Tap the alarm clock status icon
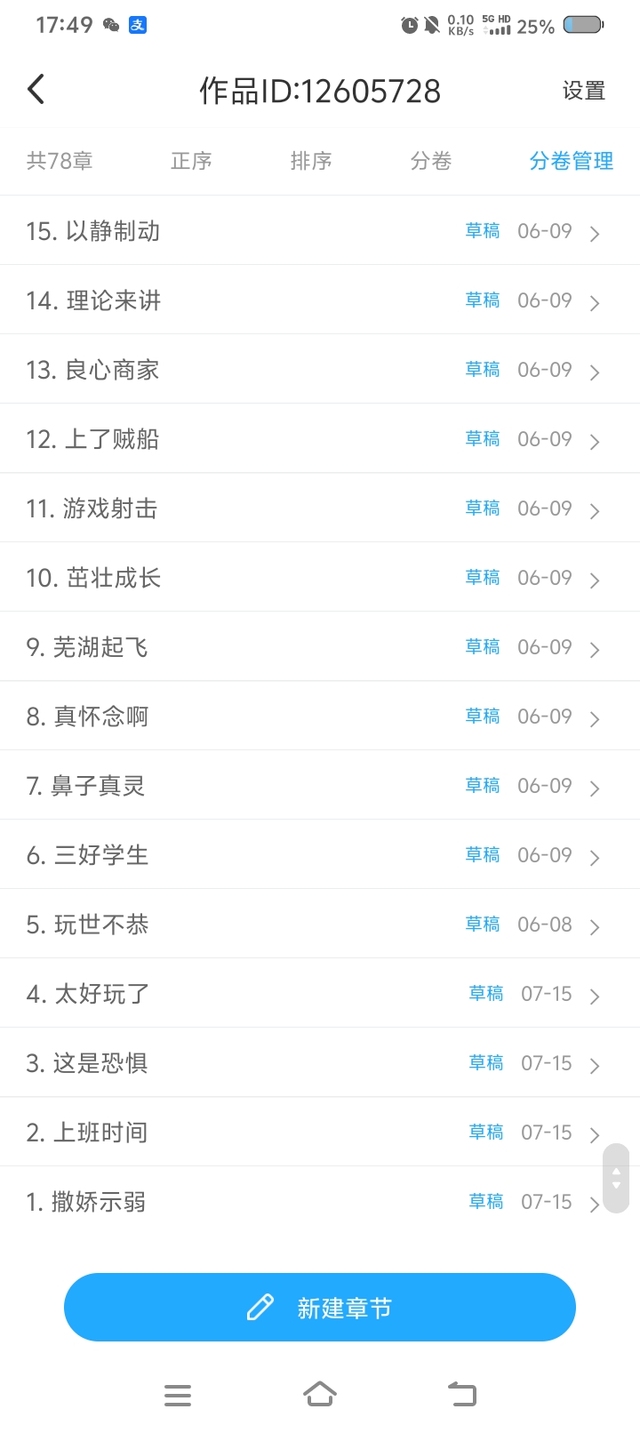The width and height of the screenshot is (640, 1433). (x=409, y=26)
